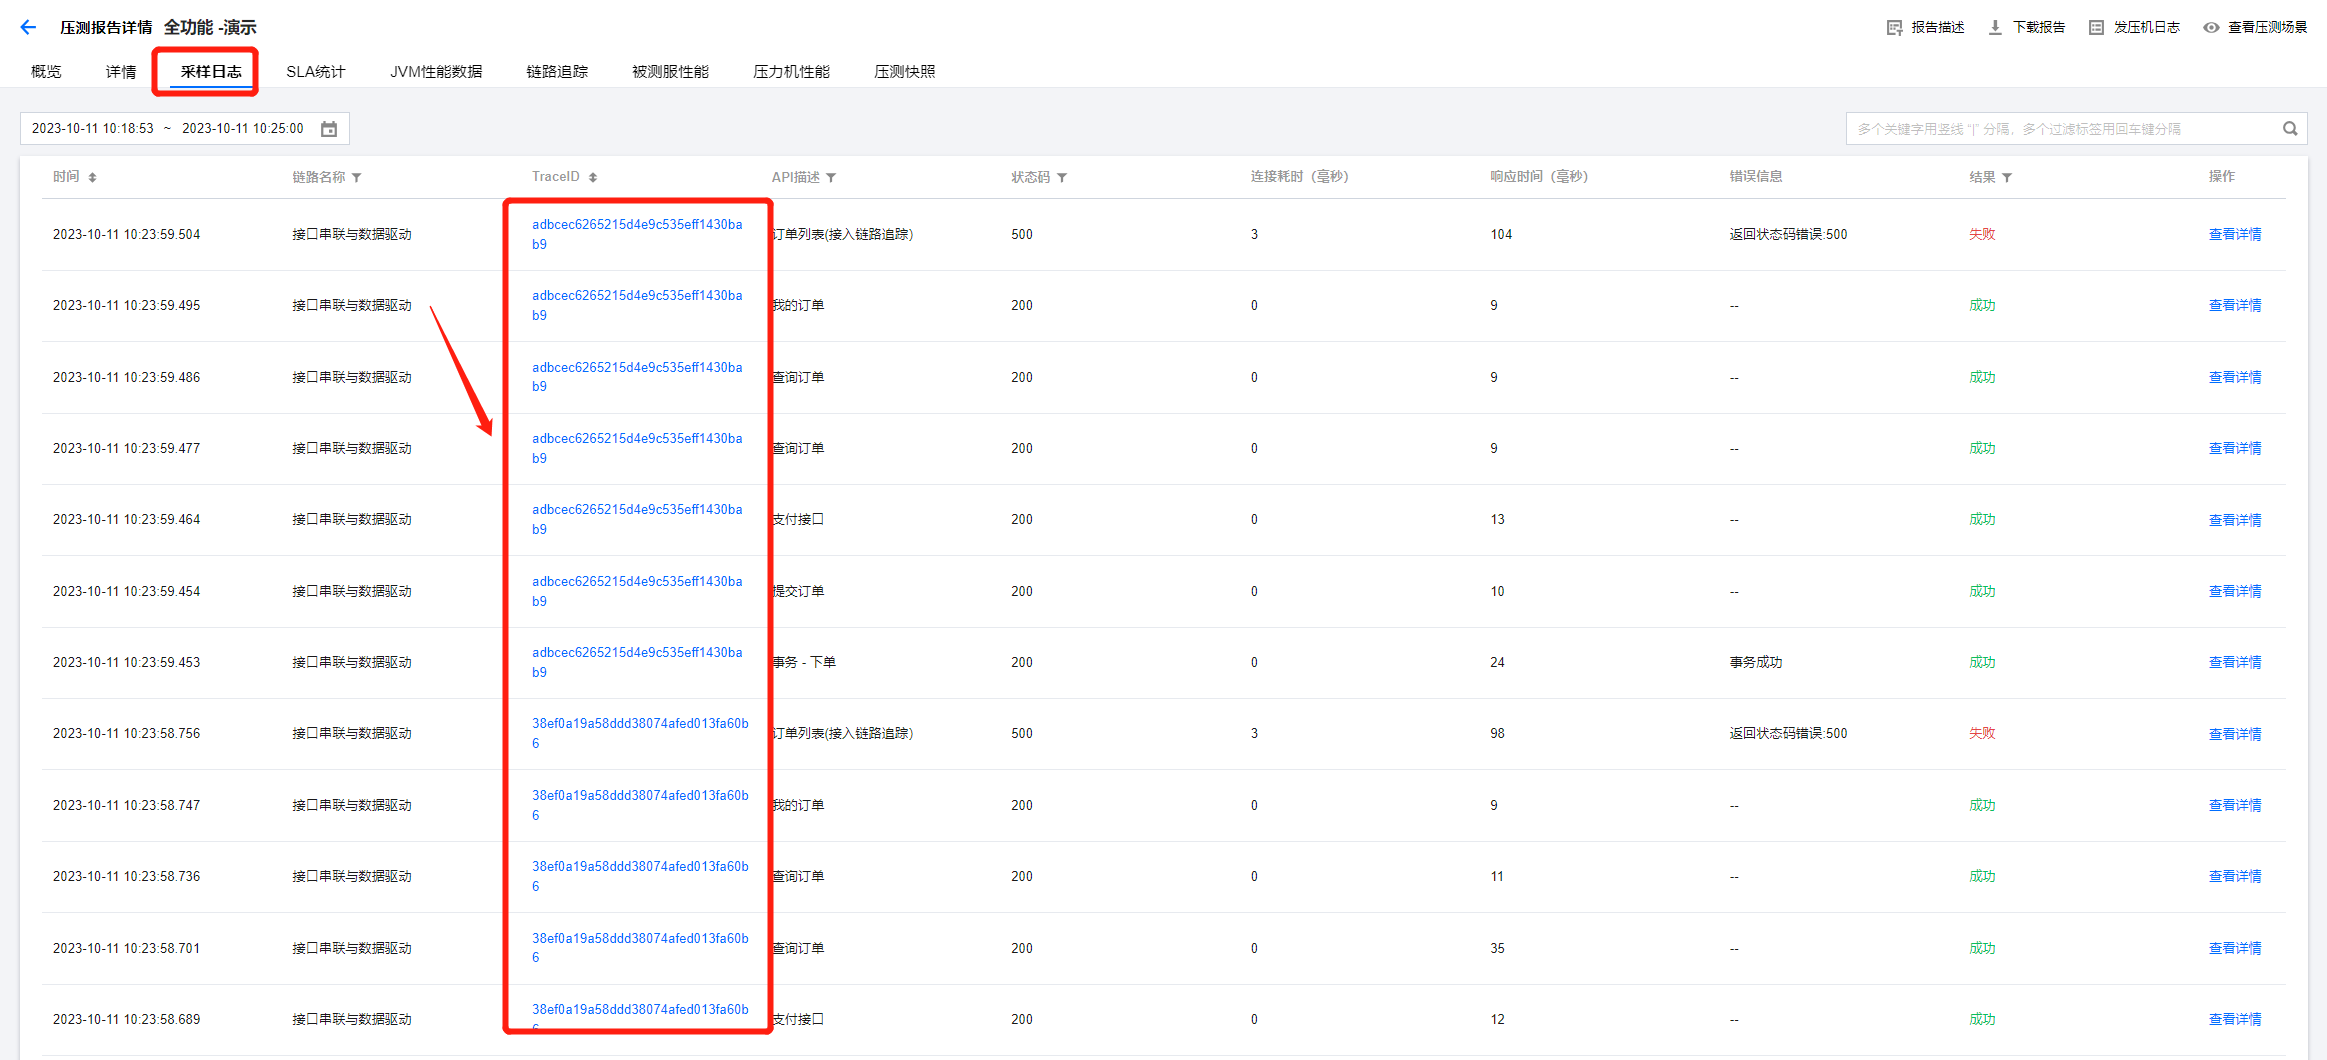Viewport: 2327px width, 1060px height.
Task: Click 事务成功 error info cell
Action: (1756, 662)
